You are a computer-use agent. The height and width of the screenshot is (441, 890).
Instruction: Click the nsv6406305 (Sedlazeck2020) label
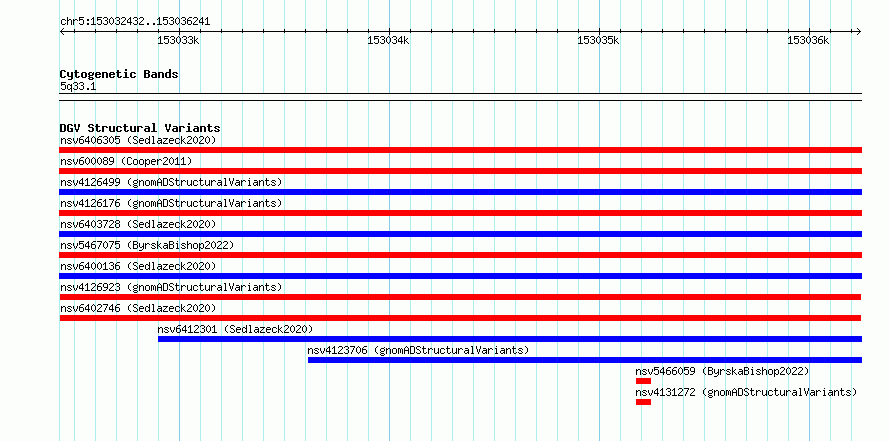[x=138, y=140]
